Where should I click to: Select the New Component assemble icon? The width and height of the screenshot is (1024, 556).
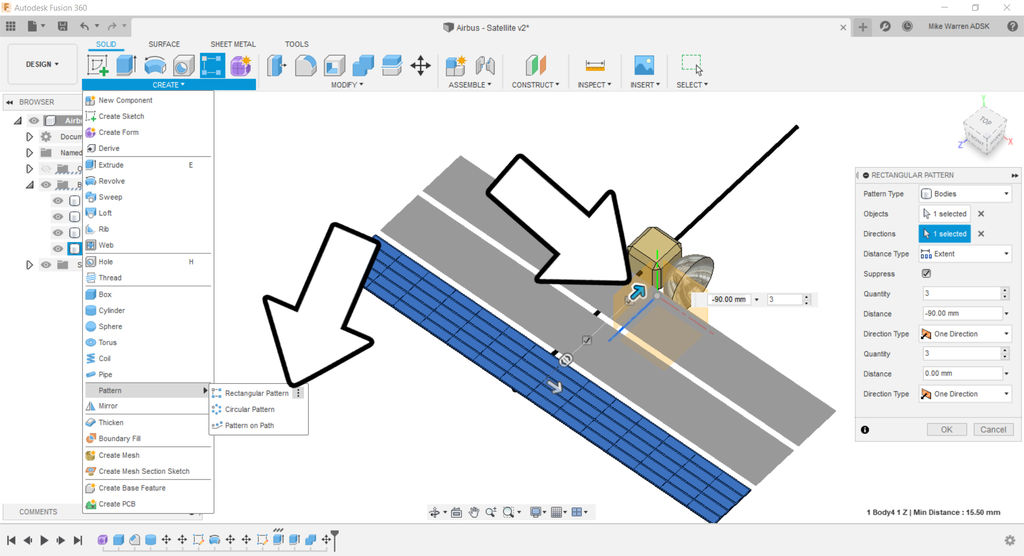(x=456, y=65)
